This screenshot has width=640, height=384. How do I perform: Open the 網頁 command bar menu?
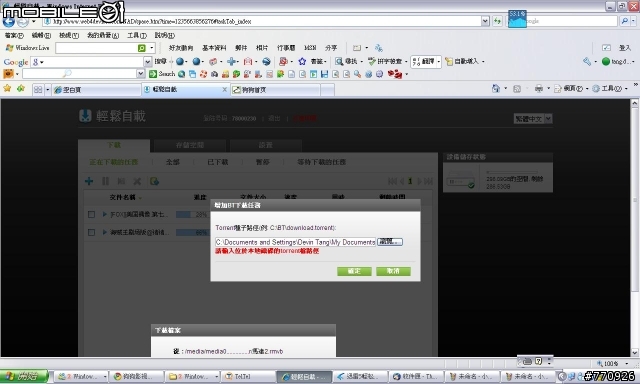pos(571,89)
